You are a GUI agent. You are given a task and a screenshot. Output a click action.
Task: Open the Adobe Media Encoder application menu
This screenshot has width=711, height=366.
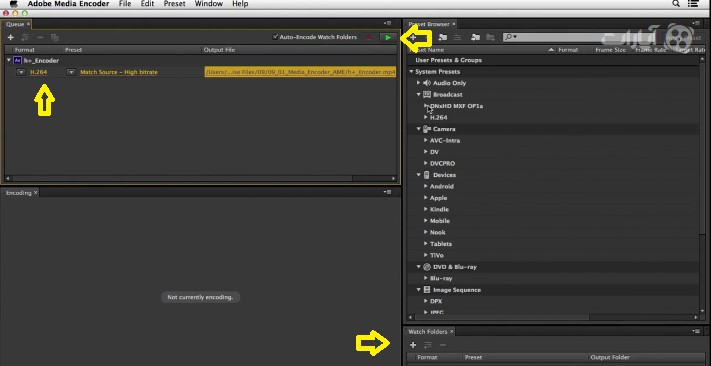(x=68, y=4)
